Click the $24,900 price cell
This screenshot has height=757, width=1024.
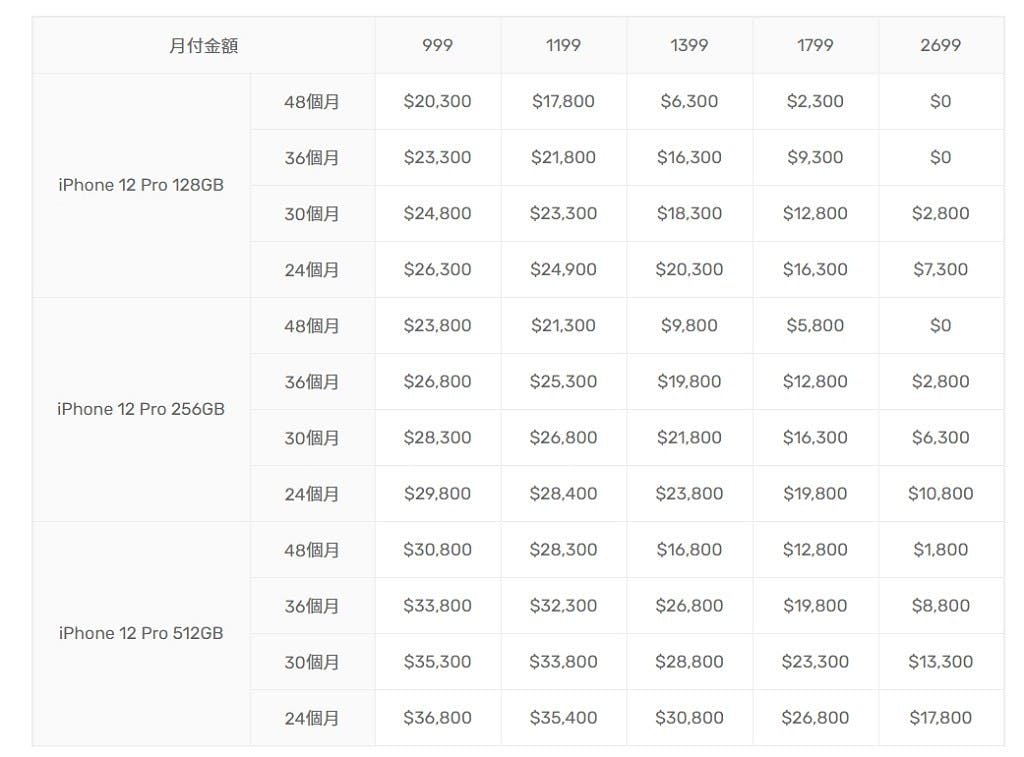pos(564,269)
